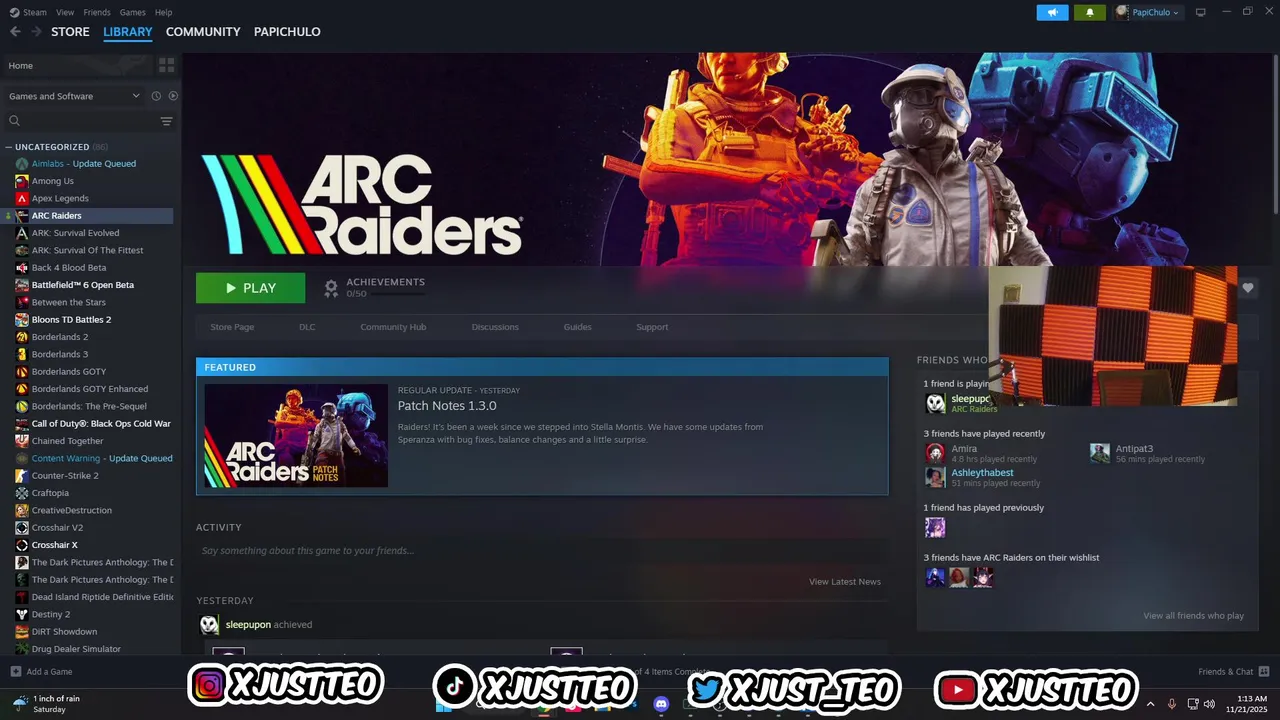Open the Support link
Screen dimensions: 1280x720
652,327
